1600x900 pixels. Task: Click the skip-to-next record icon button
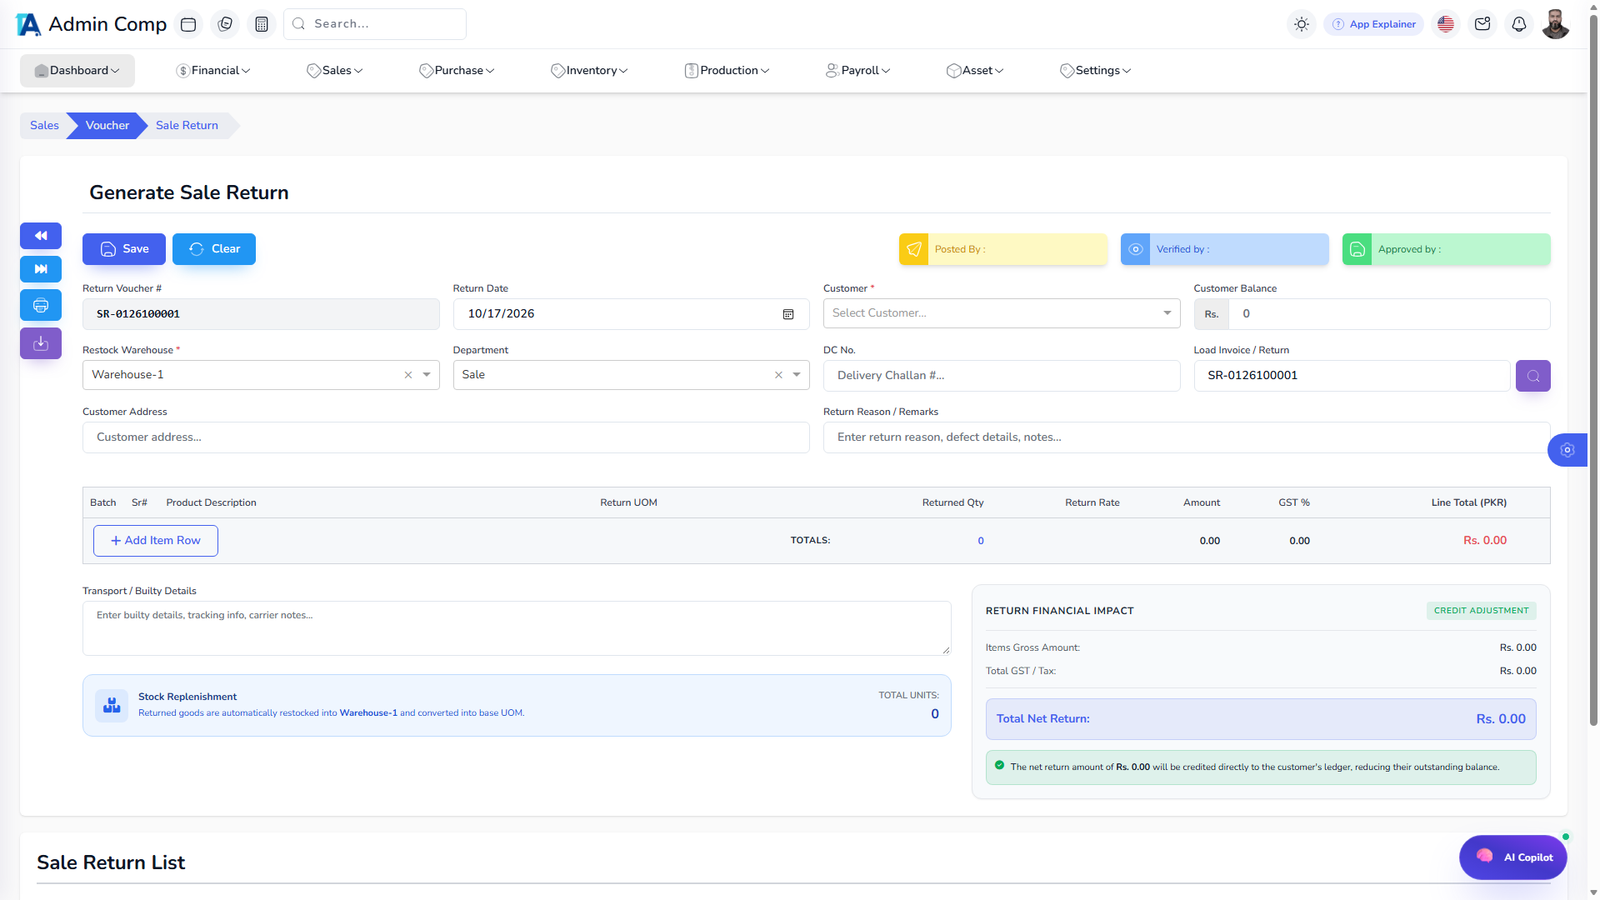pyautogui.click(x=41, y=269)
